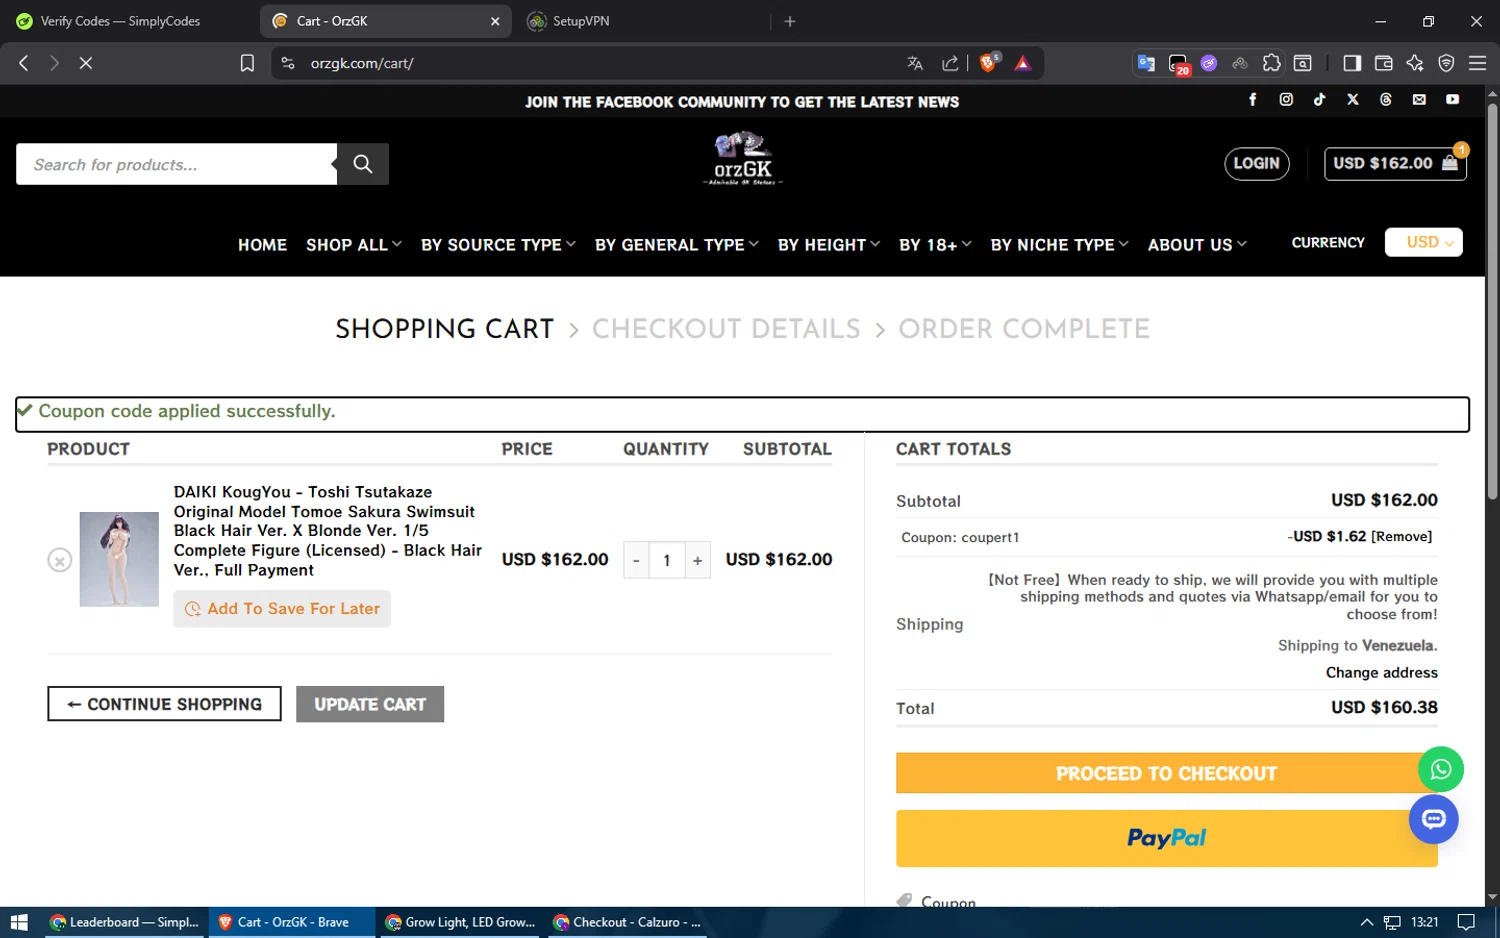Expand the BY GENERAL TYPE menu
The image size is (1500, 938).
click(677, 245)
